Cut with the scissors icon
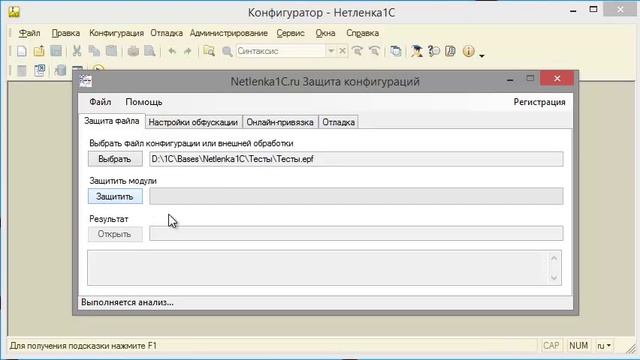This screenshot has height=360, width=640. click(x=77, y=51)
